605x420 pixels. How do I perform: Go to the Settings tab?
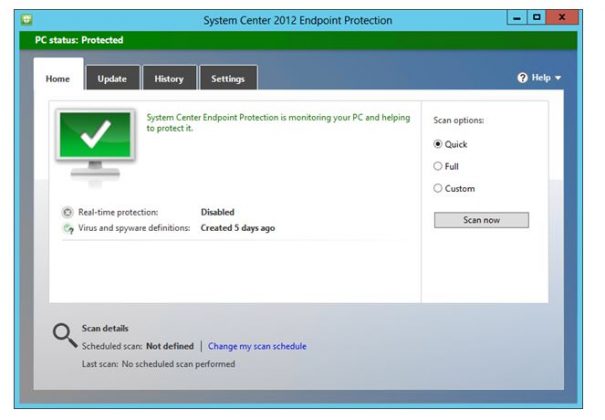click(228, 78)
